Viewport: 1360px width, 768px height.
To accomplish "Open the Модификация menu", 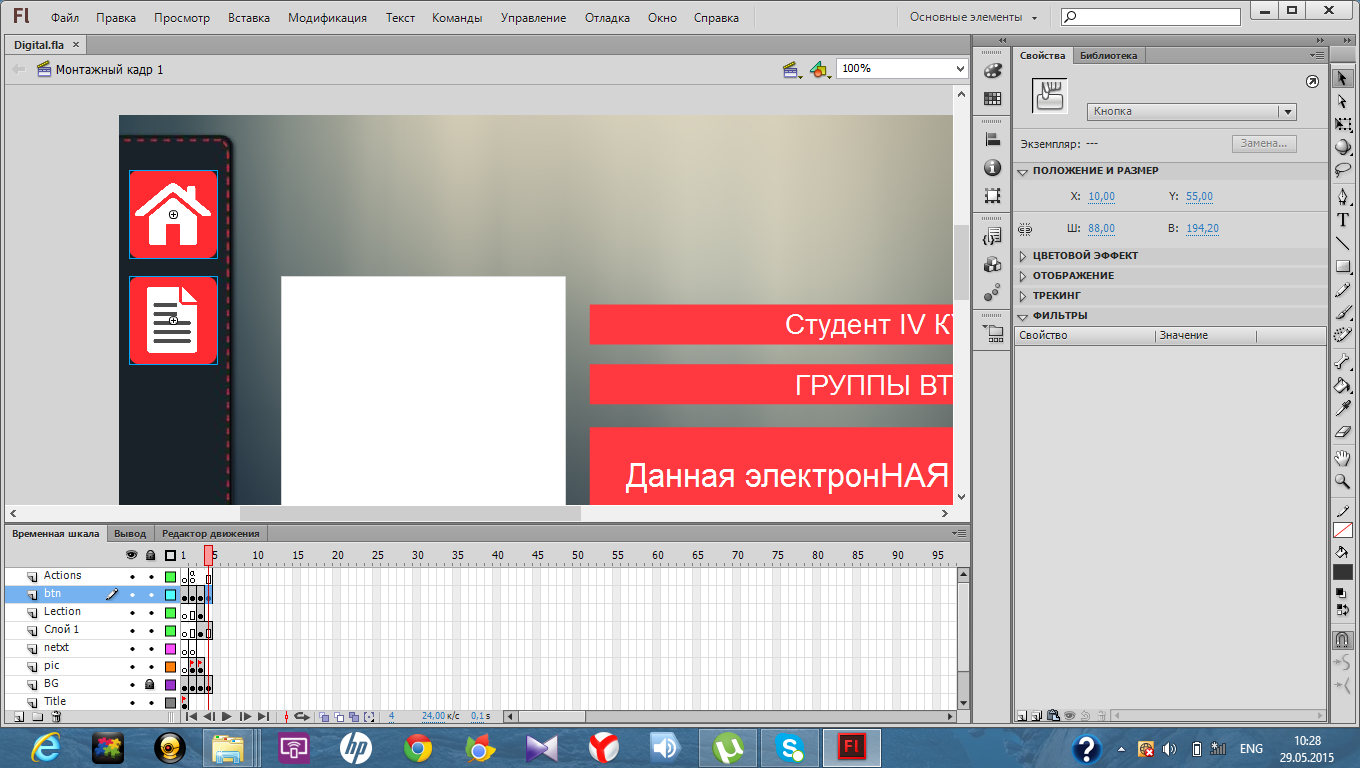I will (327, 18).
